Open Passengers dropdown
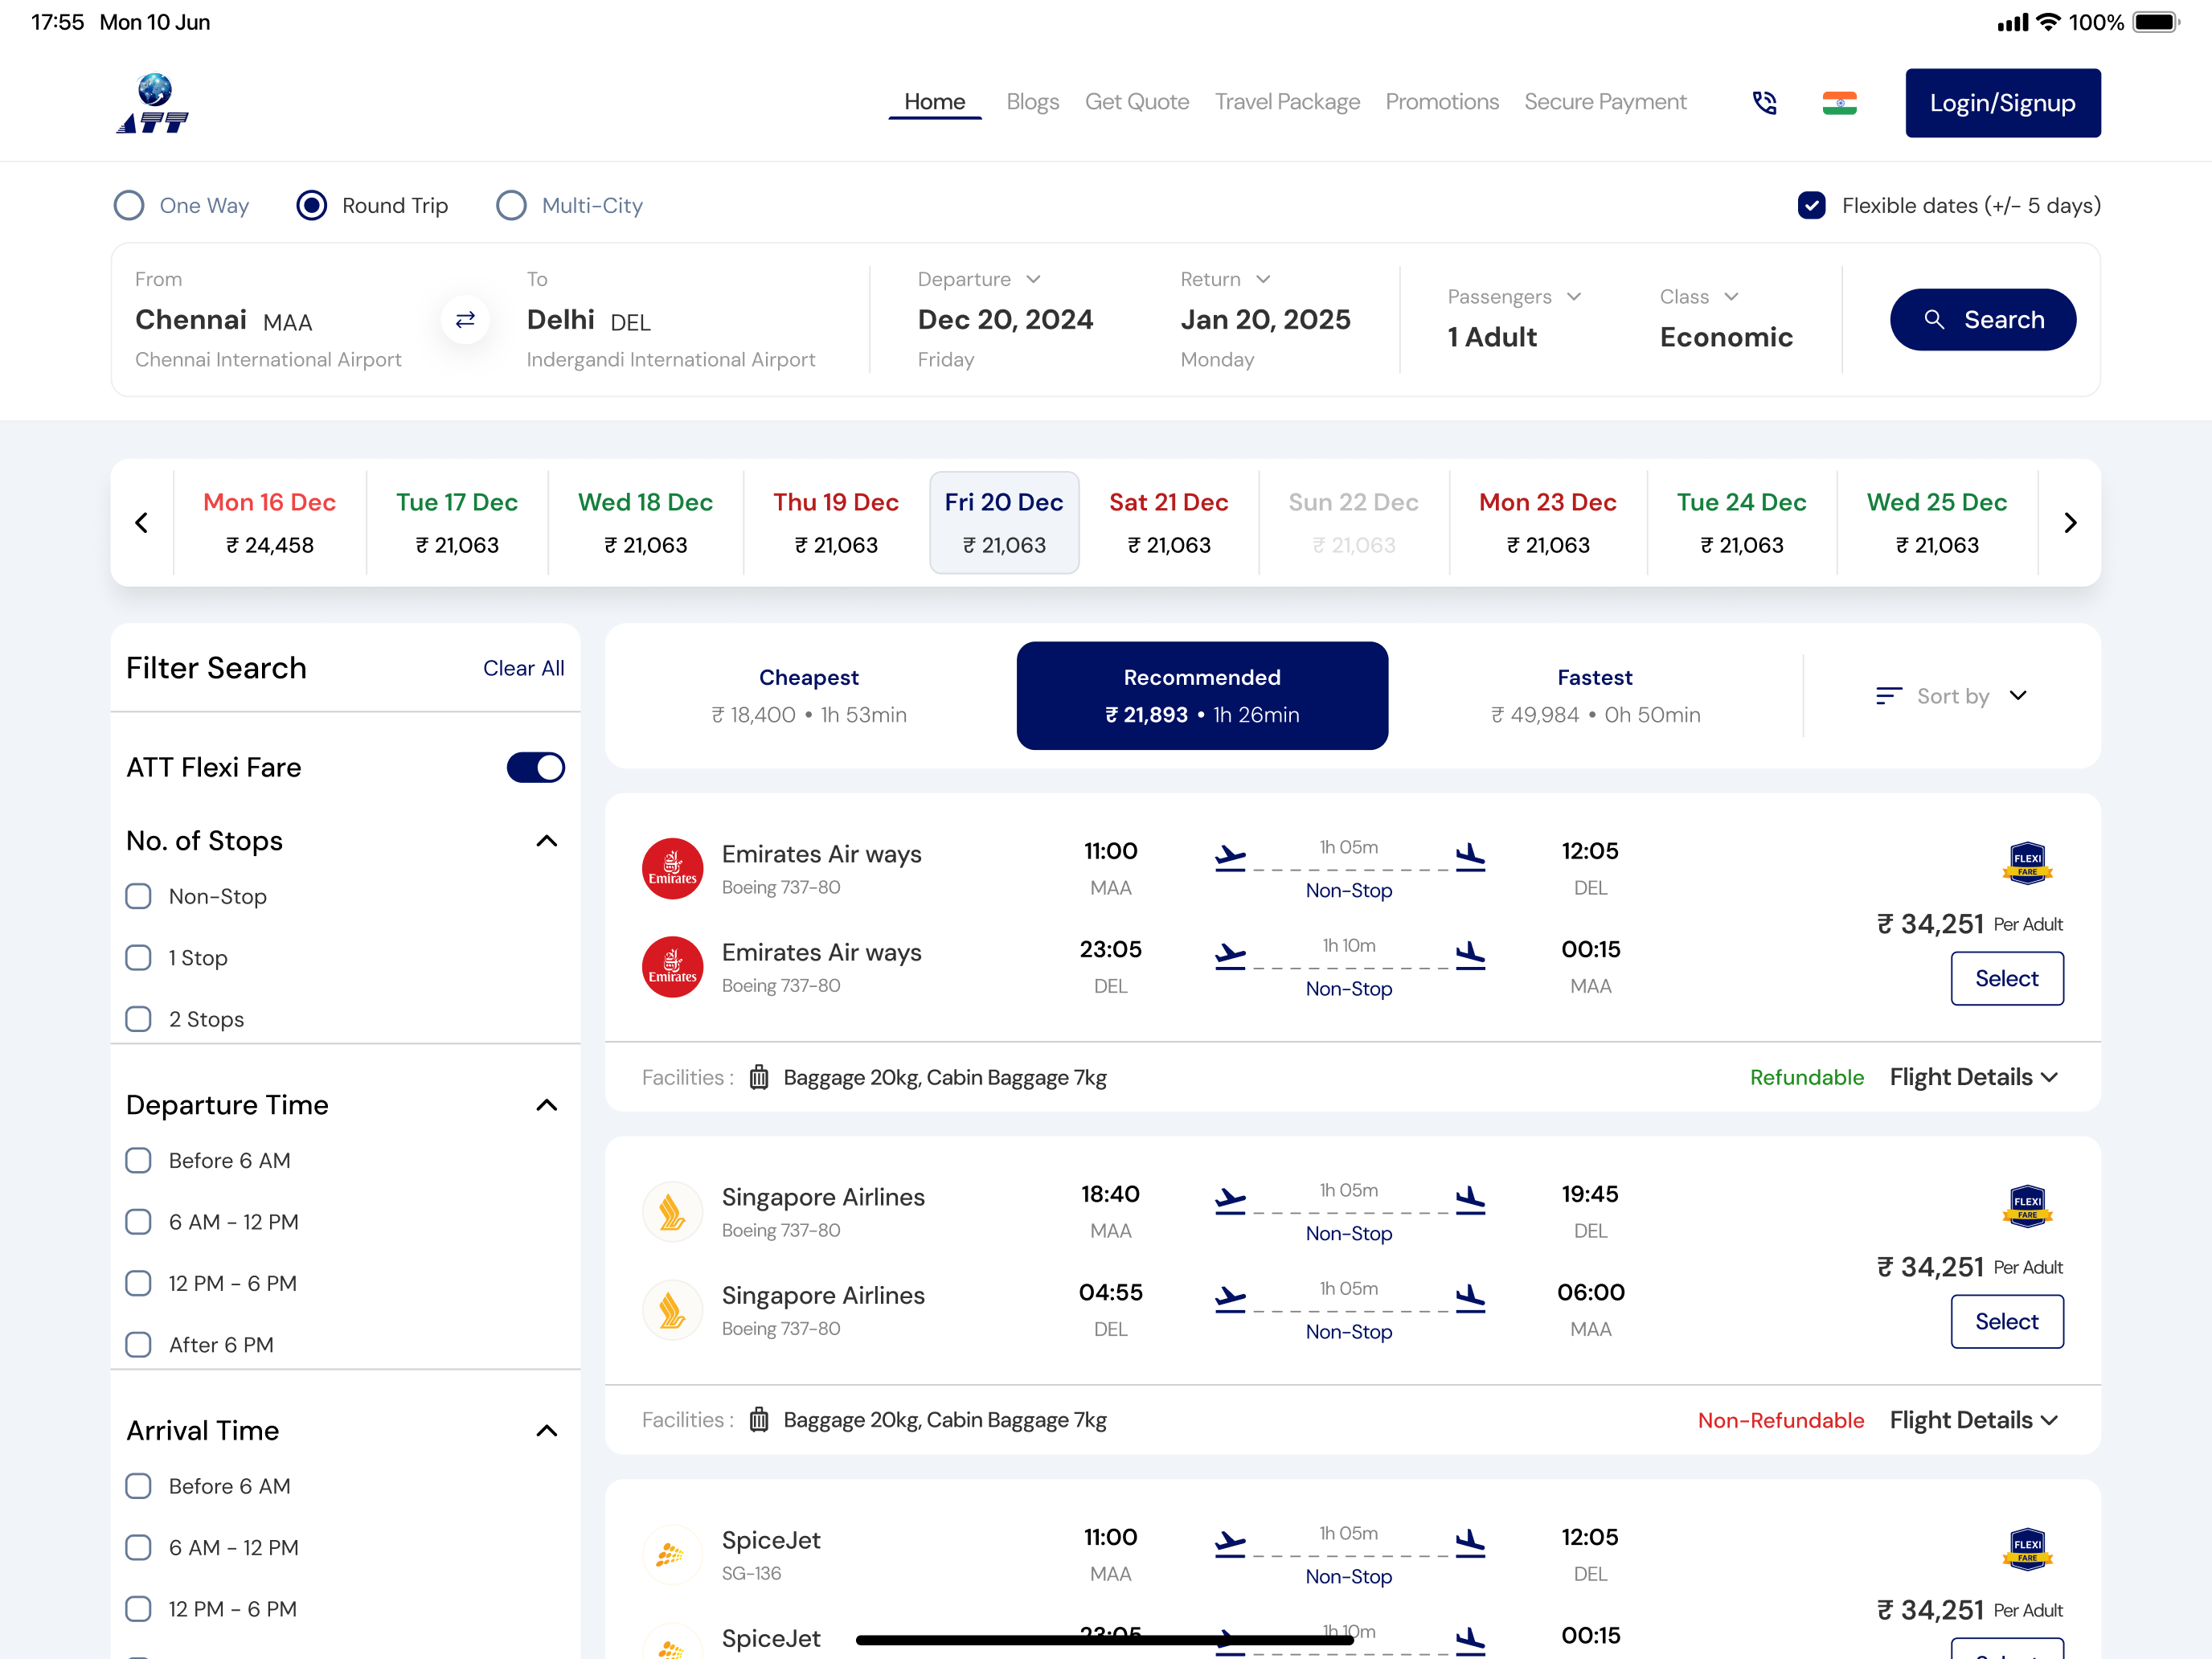Viewport: 2212px width, 1659px height. click(x=1514, y=296)
